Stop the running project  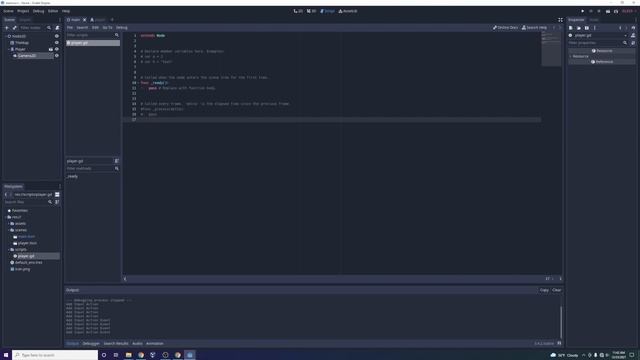tap(599, 11)
